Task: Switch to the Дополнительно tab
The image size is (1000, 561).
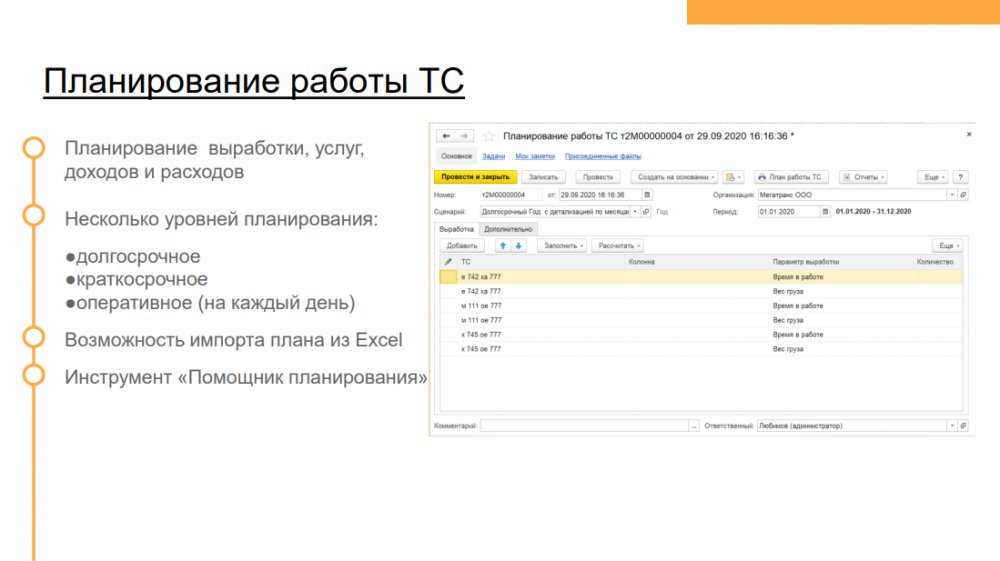Action: (x=508, y=229)
